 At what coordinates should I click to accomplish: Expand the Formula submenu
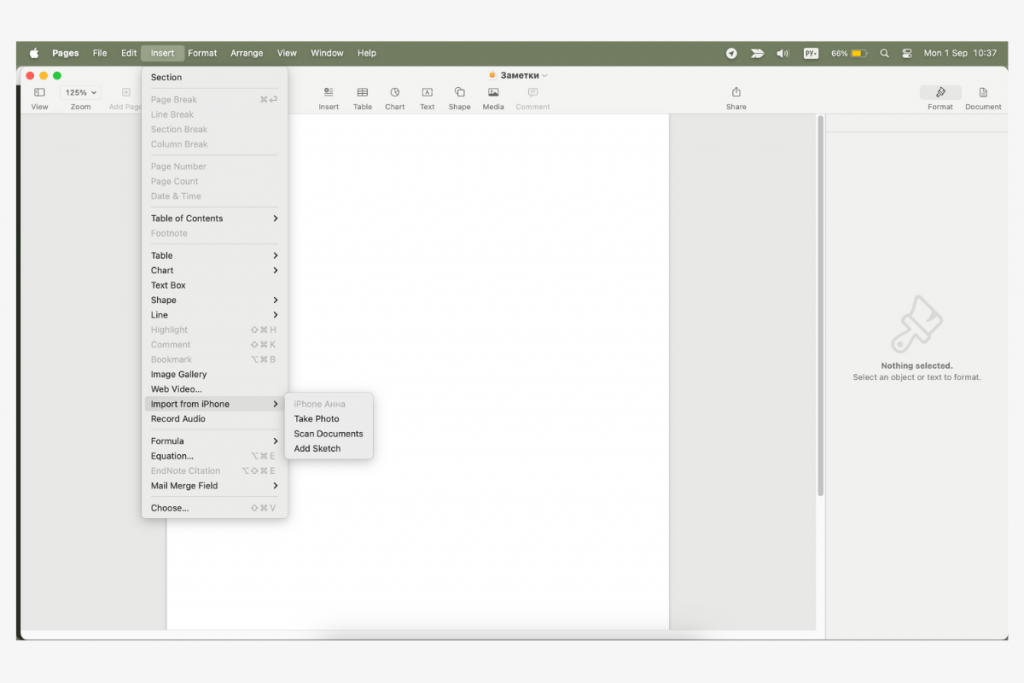coord(214,441)
